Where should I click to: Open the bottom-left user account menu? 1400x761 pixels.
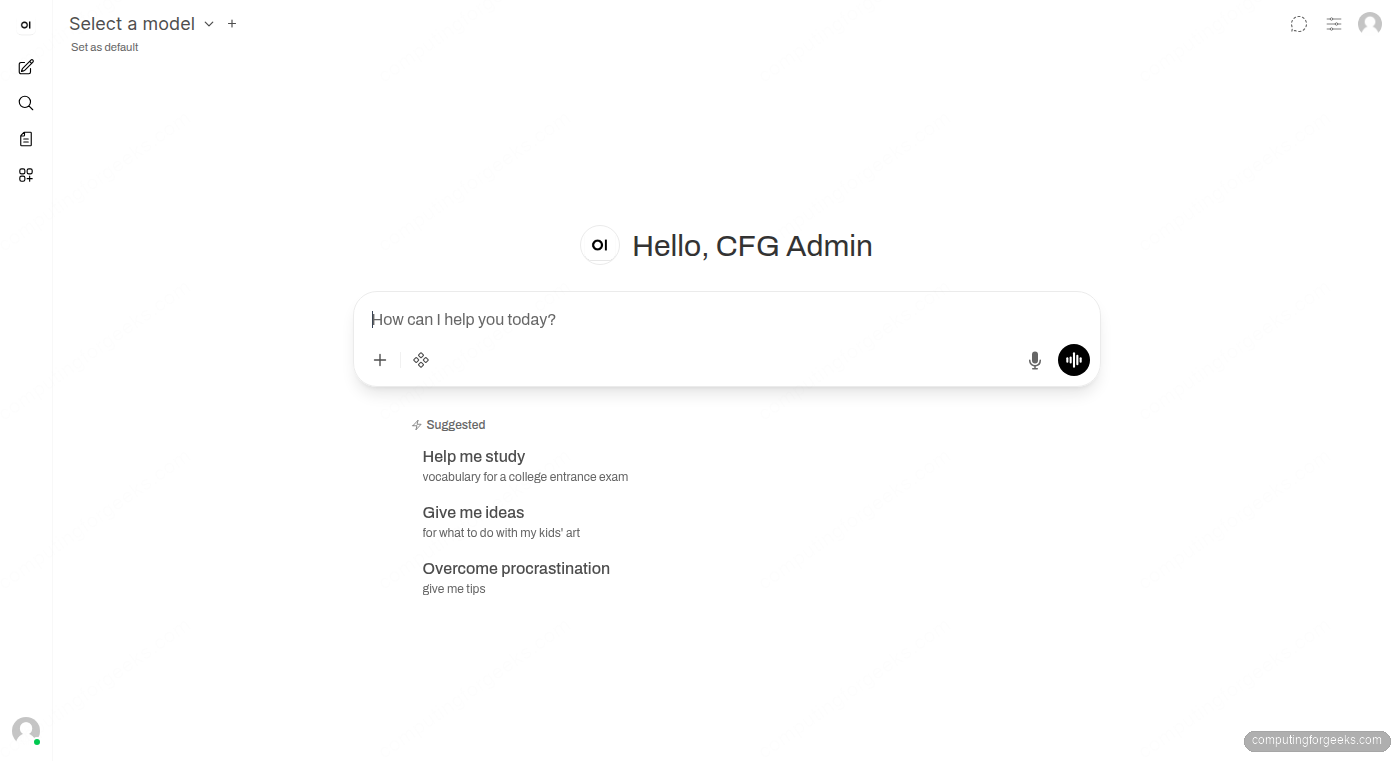pyautogui.click(x=25, y=730)
